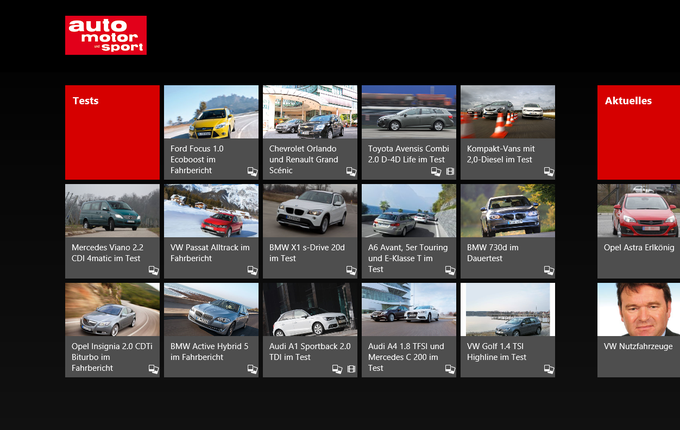This screenshot has width=680, height=430.
Task: Open gallery icon on VW Golf tile
Action: coord(549,369)
